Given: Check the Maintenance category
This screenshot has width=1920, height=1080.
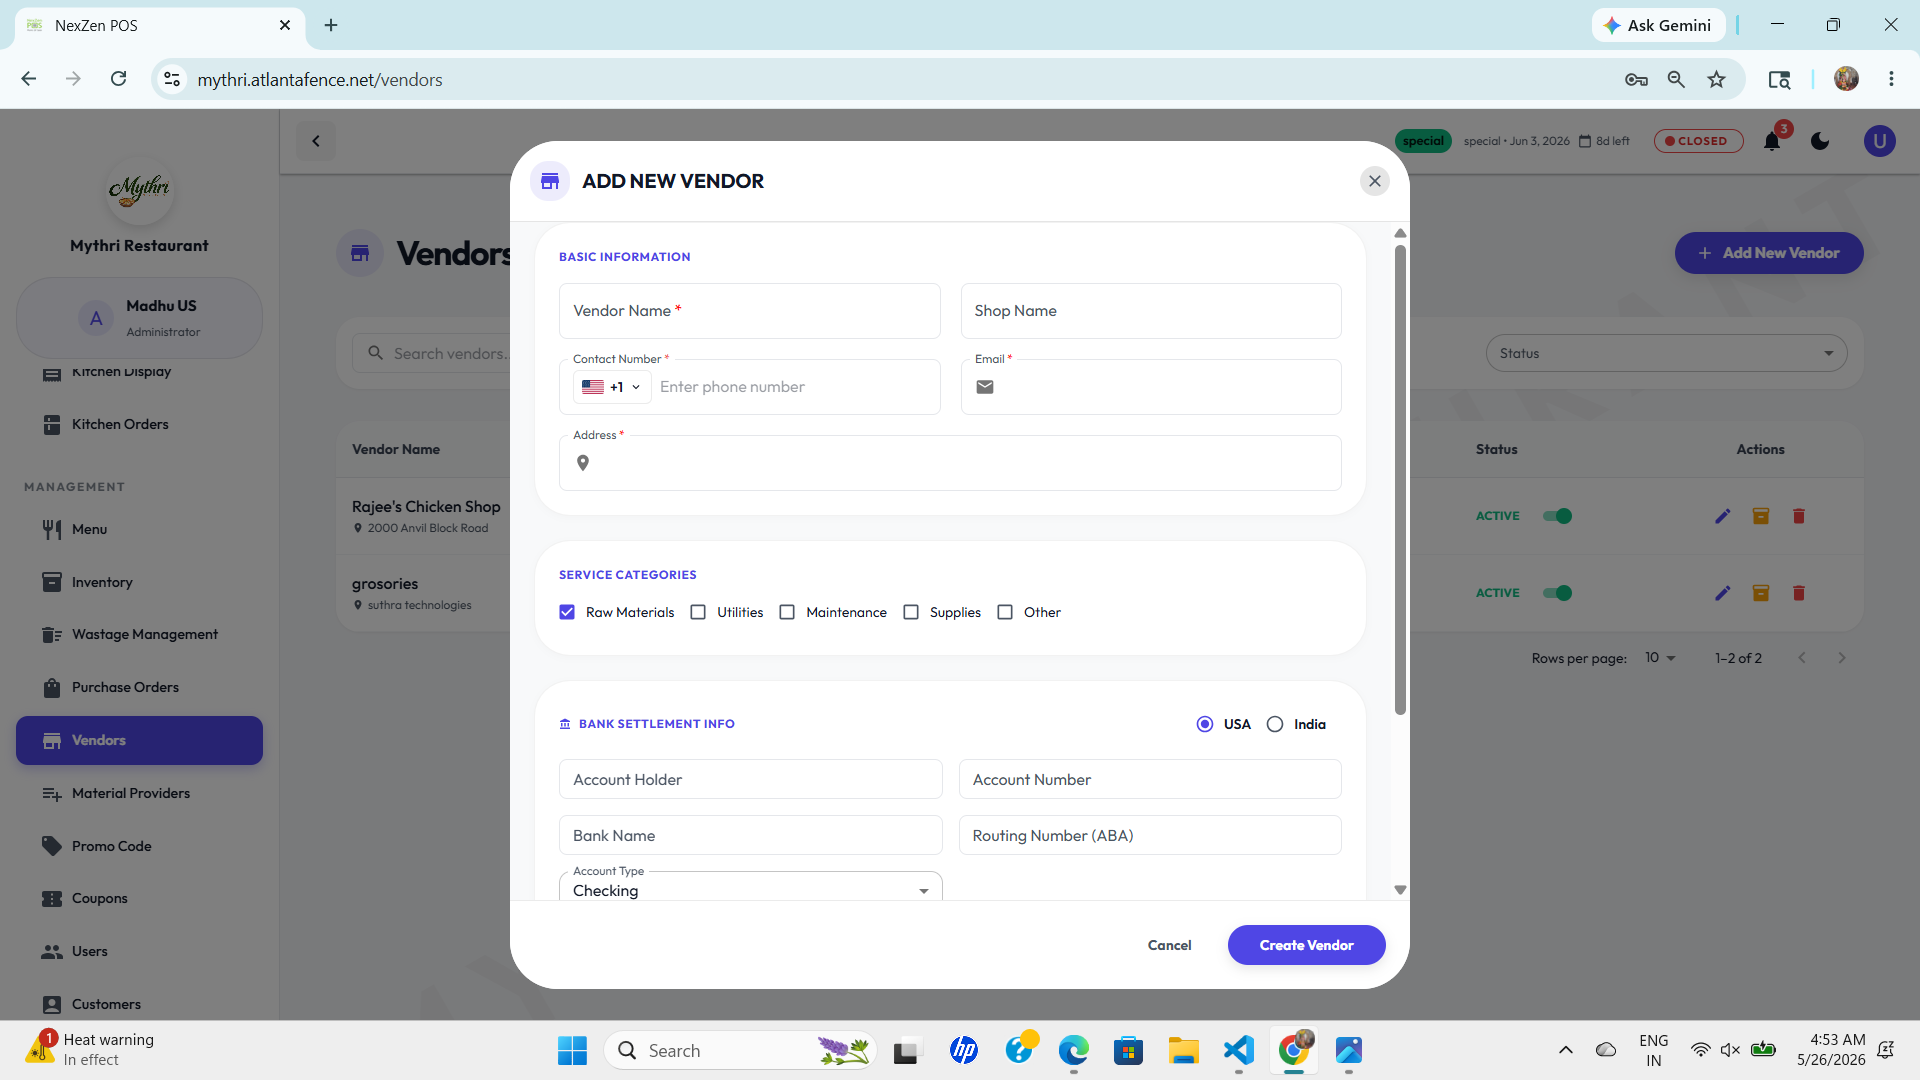Looking at the screenshot, I should 787,612.
